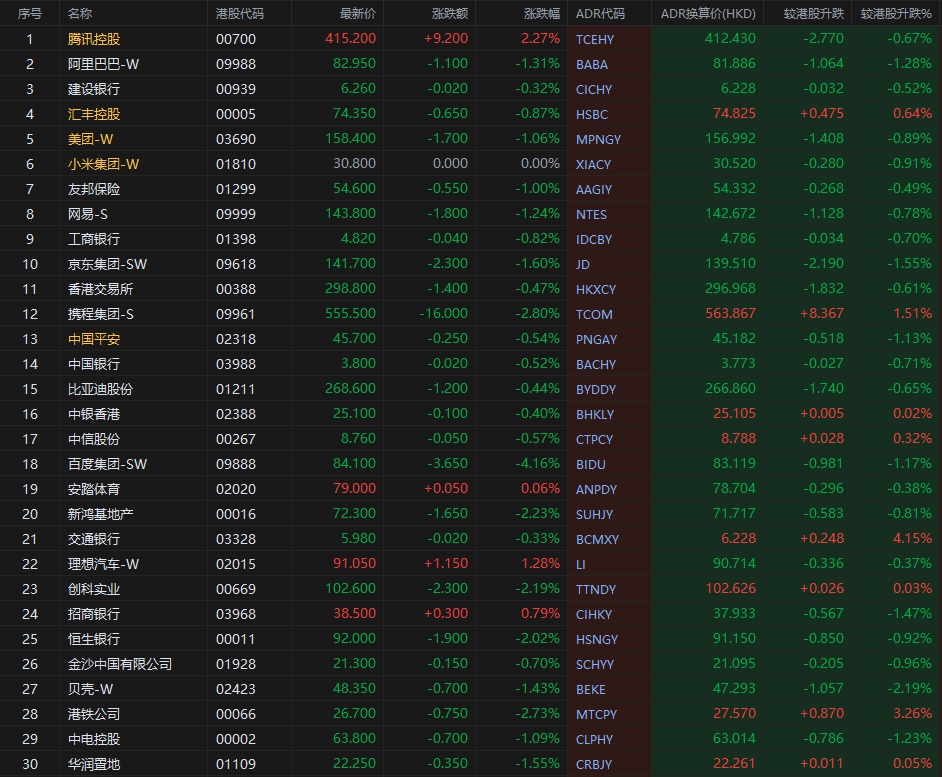
Task: Sort by the 涨跌幅 column header
Action: 541,13
